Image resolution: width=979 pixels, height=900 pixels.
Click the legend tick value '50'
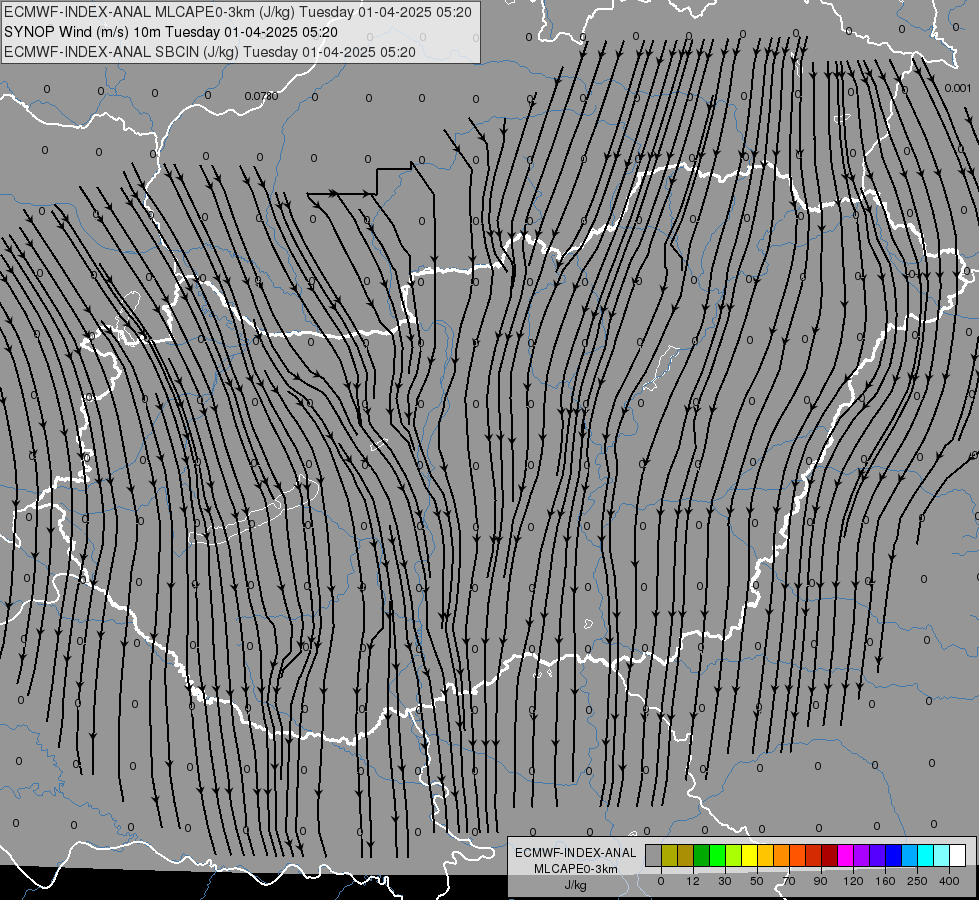[757, 881]
